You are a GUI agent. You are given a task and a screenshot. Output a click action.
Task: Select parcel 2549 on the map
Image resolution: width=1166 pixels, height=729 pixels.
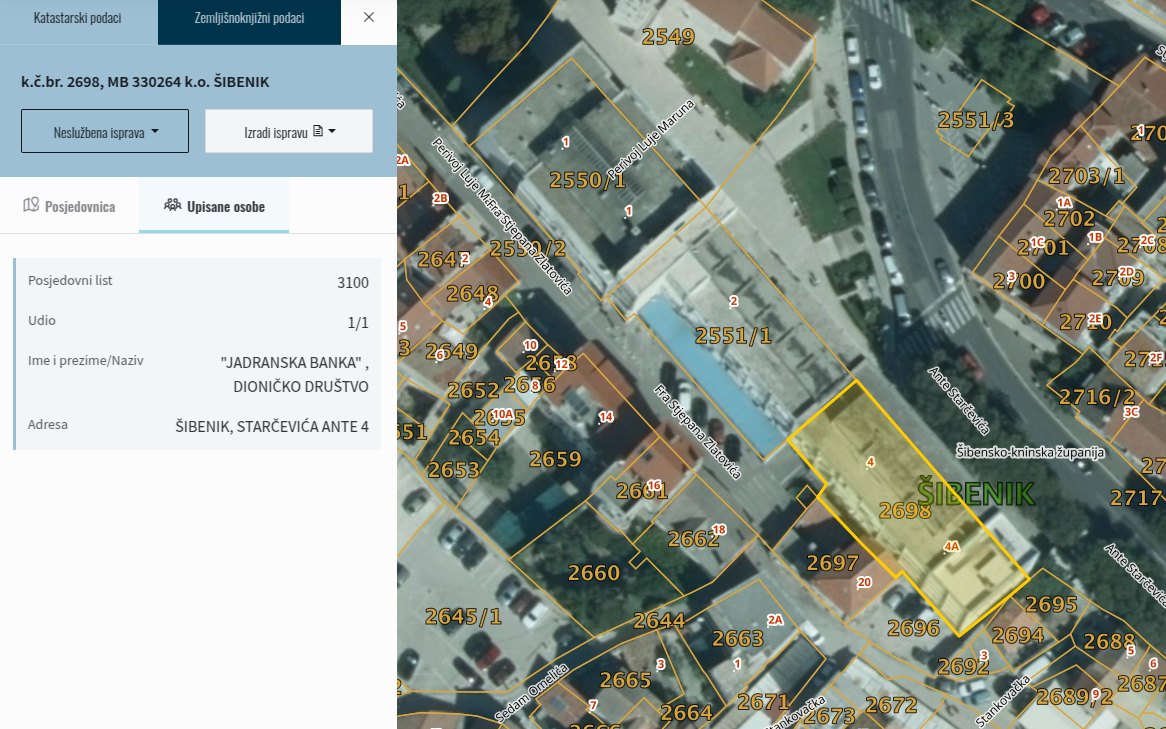pyautogui.click(x=667, y=38)
